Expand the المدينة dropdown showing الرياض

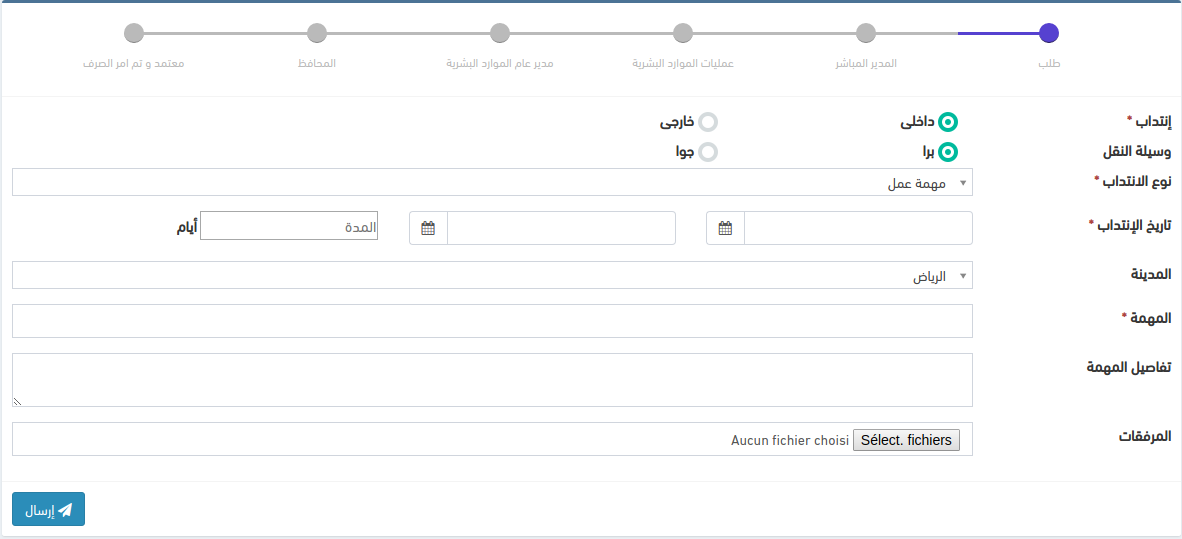tap(492, 276)
